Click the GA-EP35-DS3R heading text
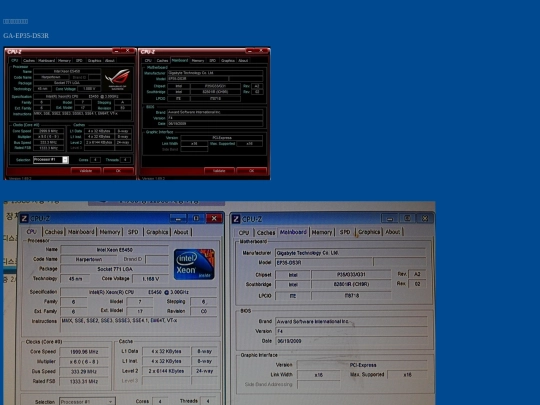 (26, 35)
